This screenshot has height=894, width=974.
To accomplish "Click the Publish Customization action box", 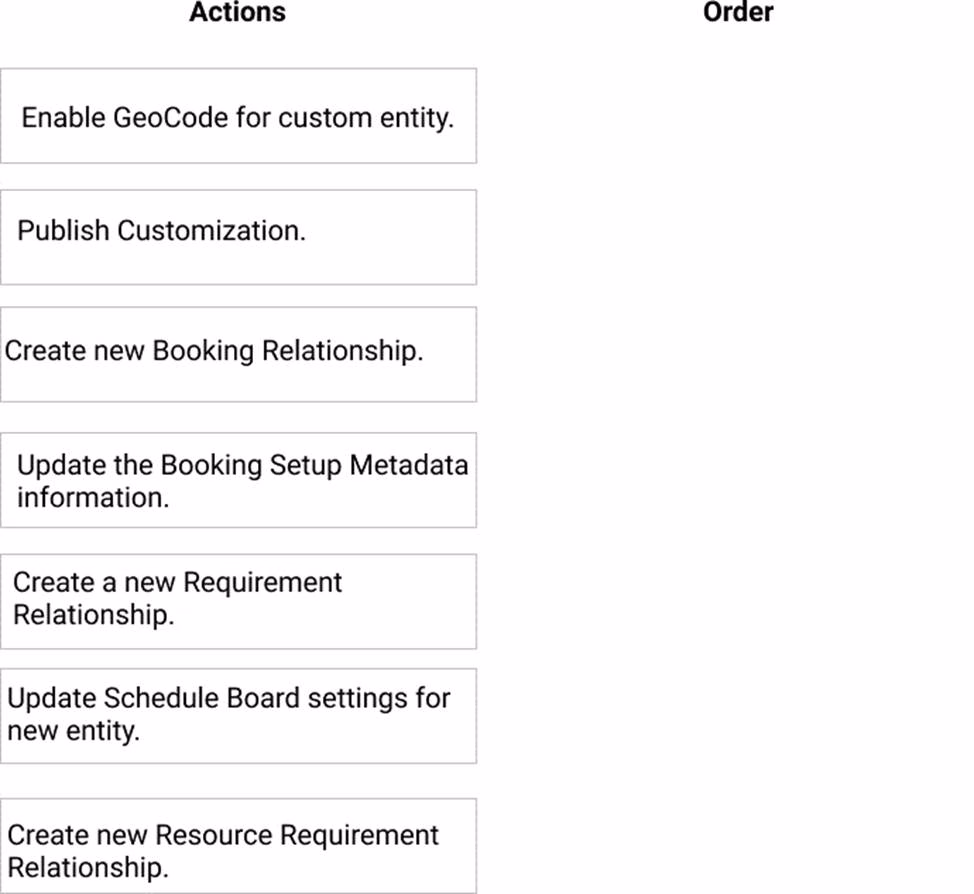I will coord(238,237).
